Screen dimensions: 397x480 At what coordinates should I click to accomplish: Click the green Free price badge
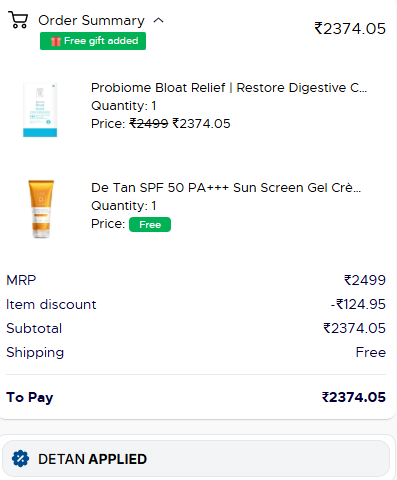[150, 225]
